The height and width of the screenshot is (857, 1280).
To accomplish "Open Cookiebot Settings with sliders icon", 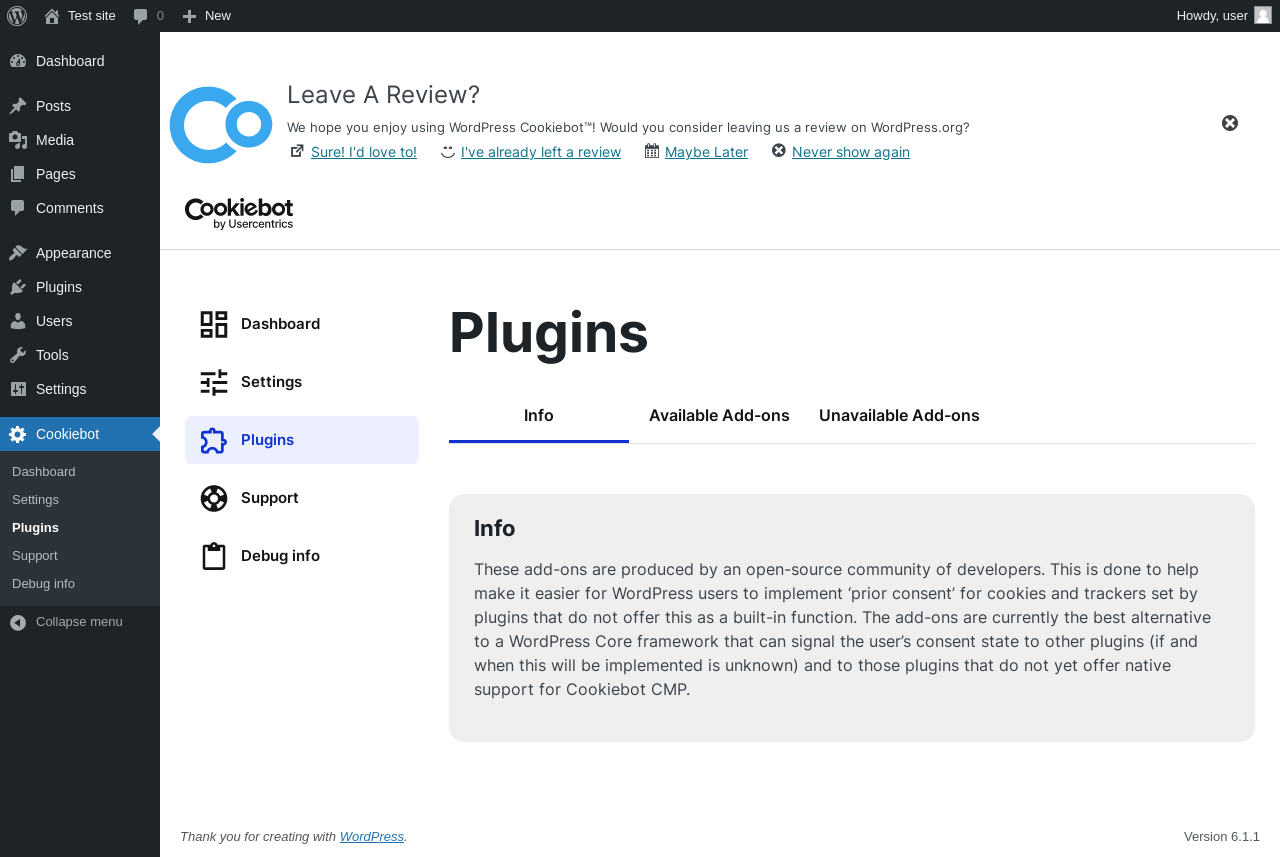I will [214, 382].
